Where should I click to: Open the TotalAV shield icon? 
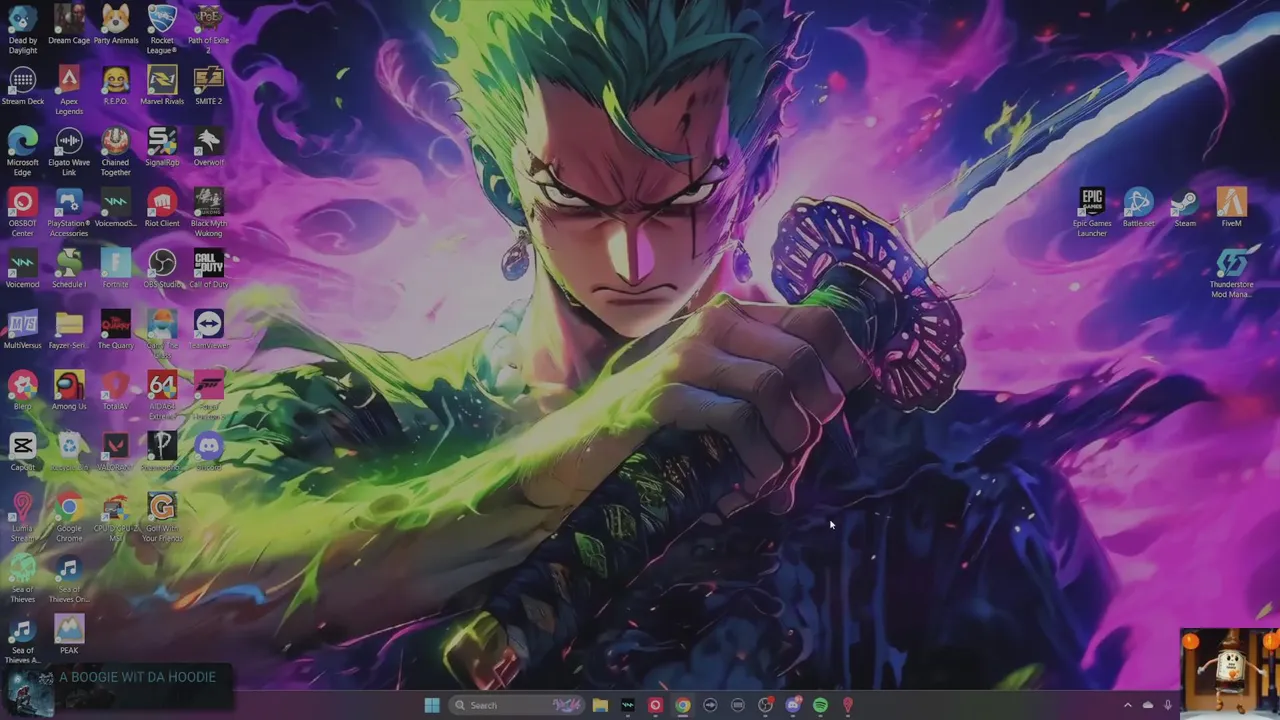click(115, 385)
